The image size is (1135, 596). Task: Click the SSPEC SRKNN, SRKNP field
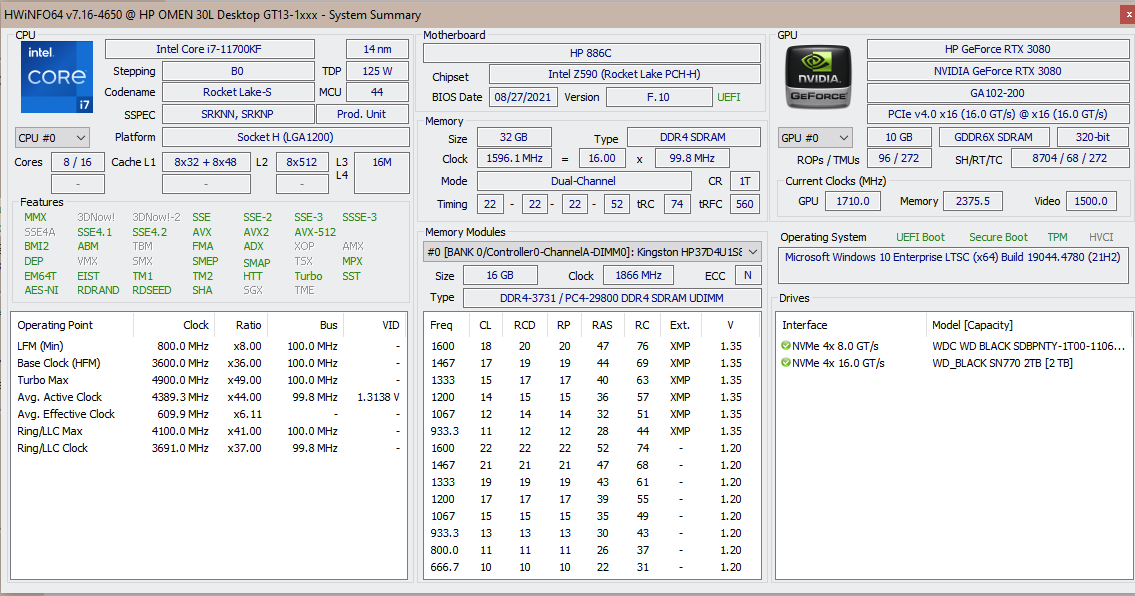tap(237, 114)
